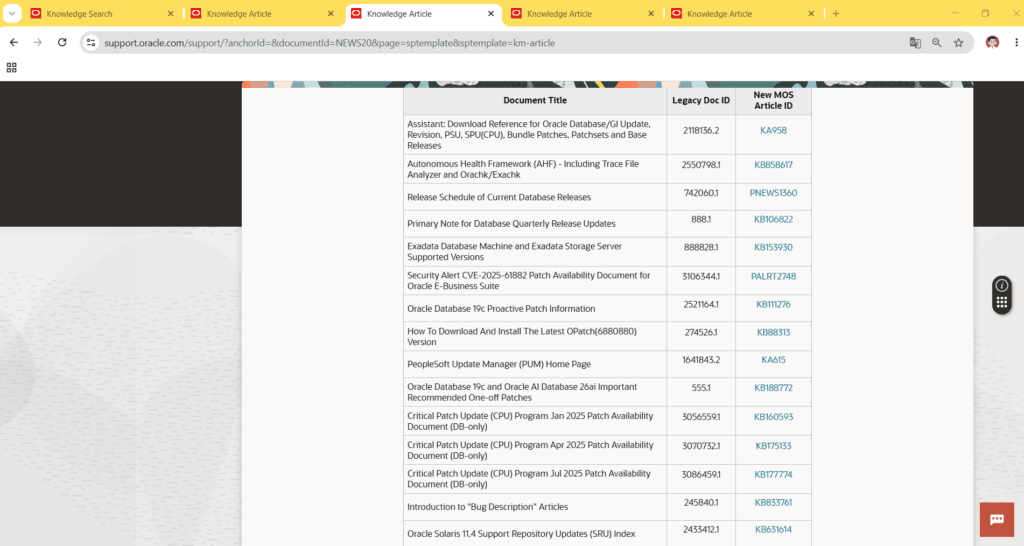
Task: Open article link KB833761
Action: click(x=773, y=503)
